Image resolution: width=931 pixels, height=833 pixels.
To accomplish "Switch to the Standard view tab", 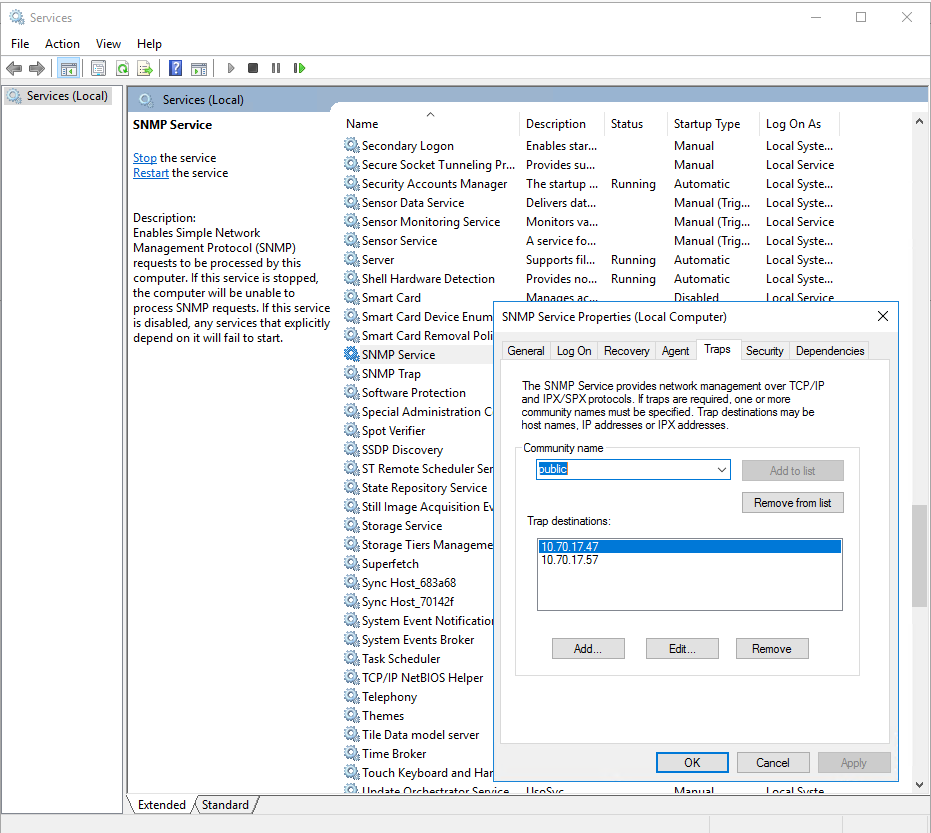I will pos(225,804).
